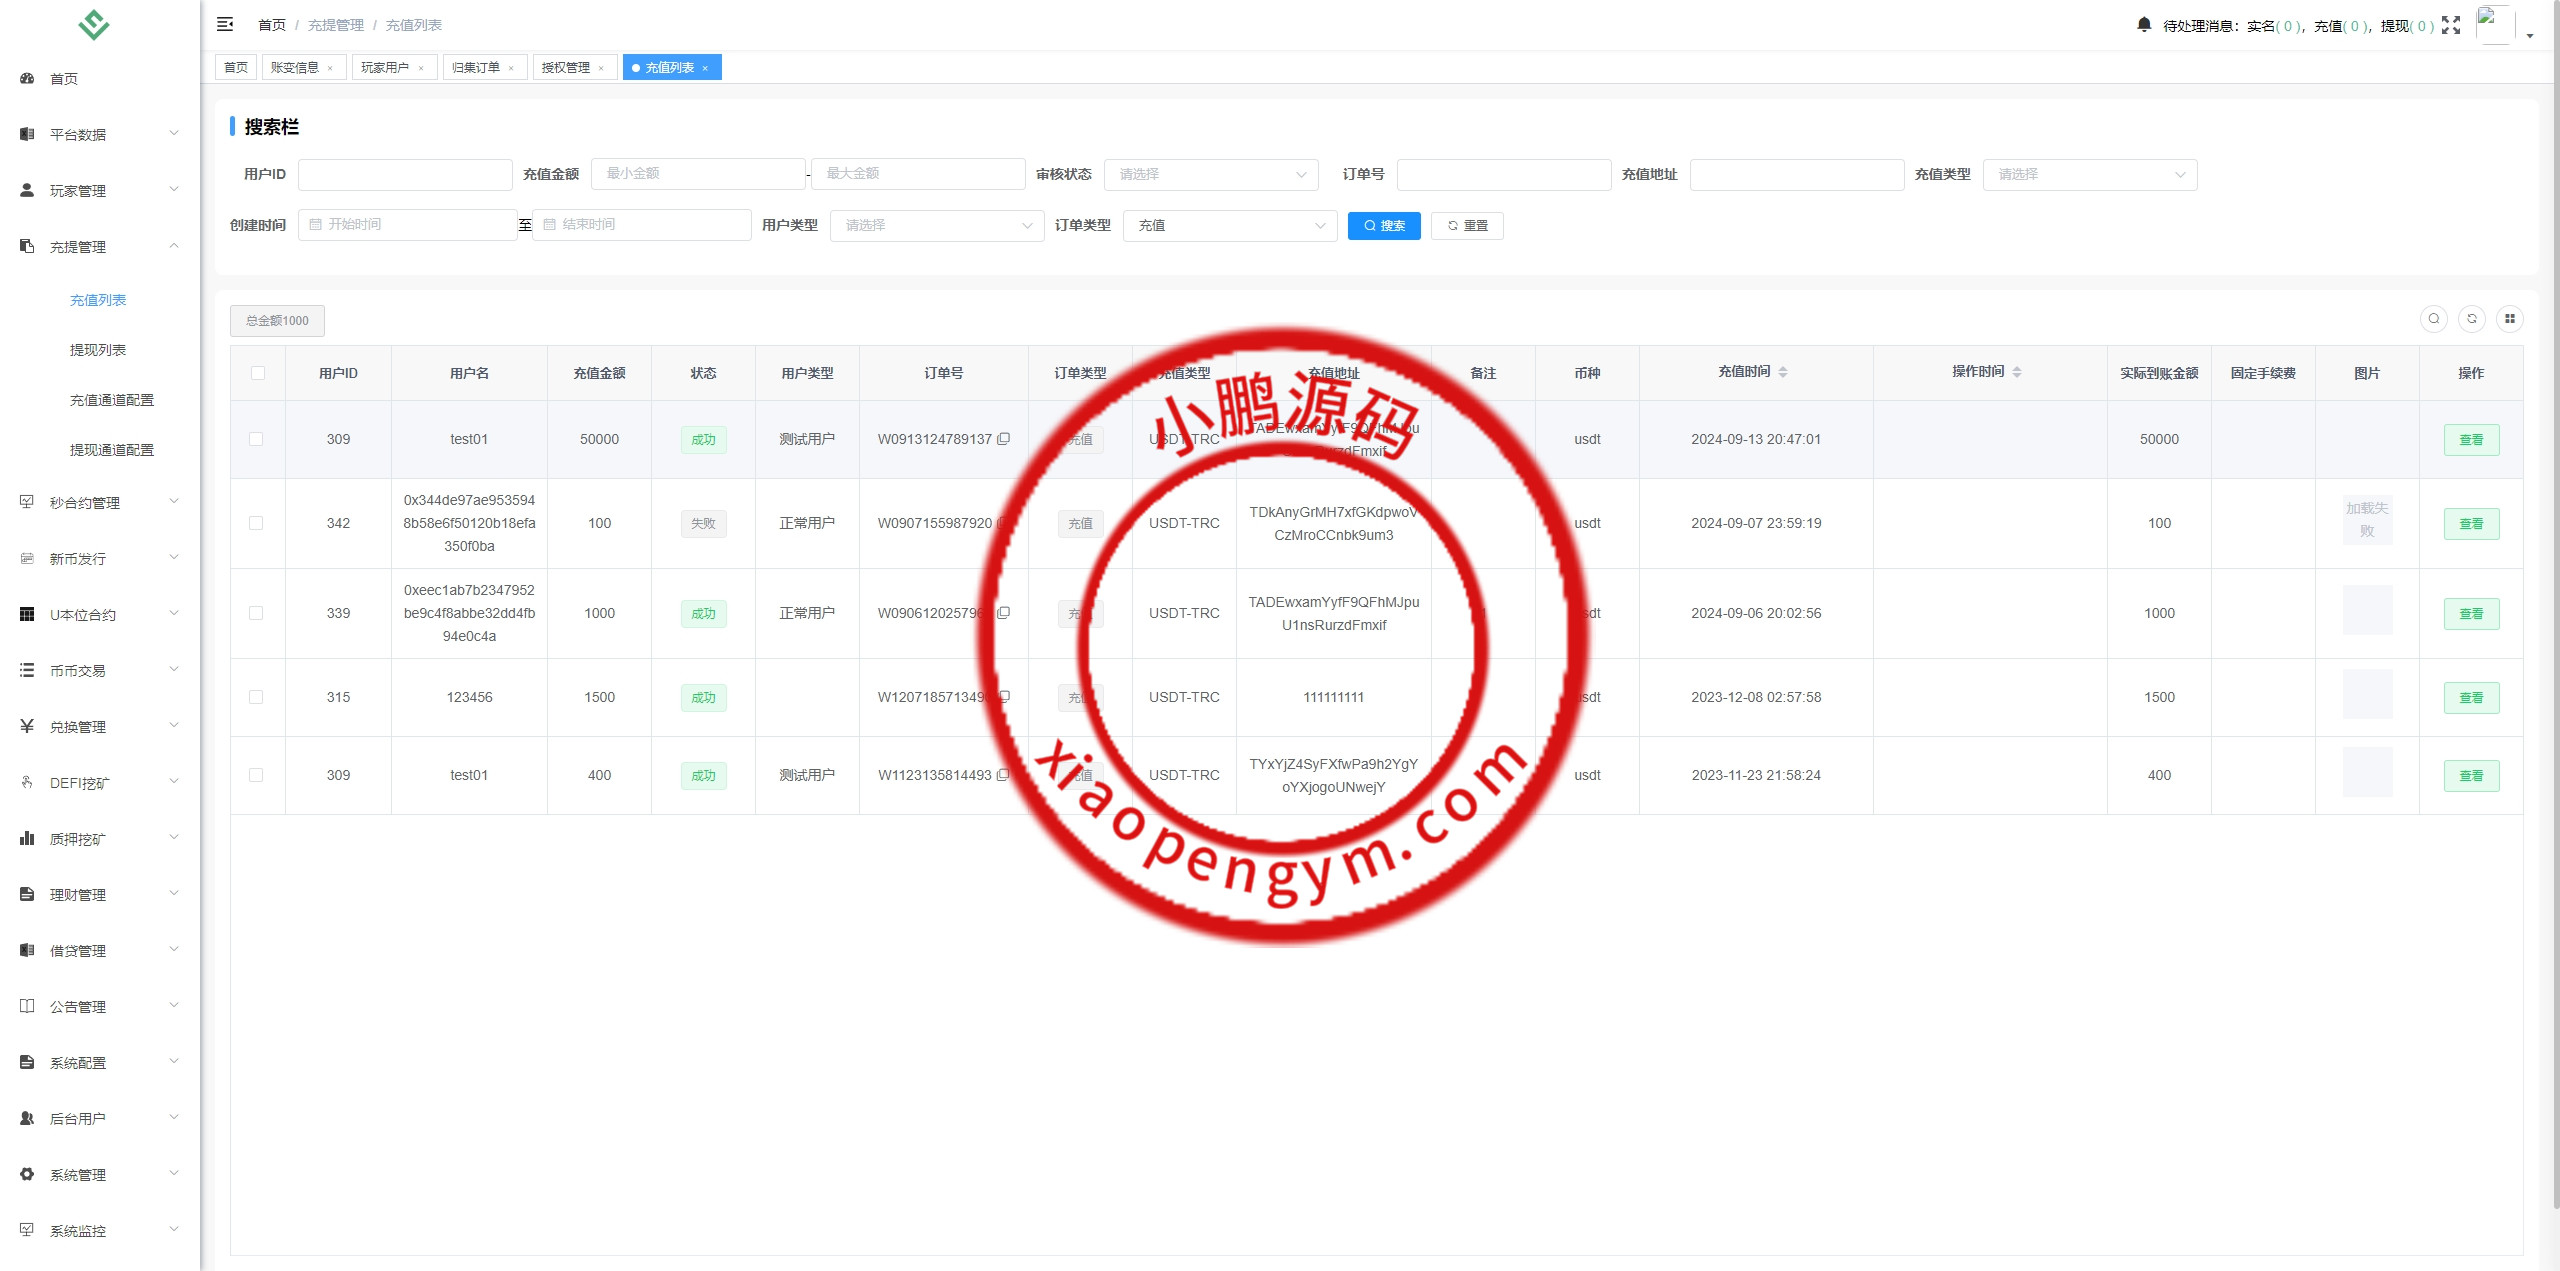
Task: Check the select-all header checkbox
Action: pos(258,373)
